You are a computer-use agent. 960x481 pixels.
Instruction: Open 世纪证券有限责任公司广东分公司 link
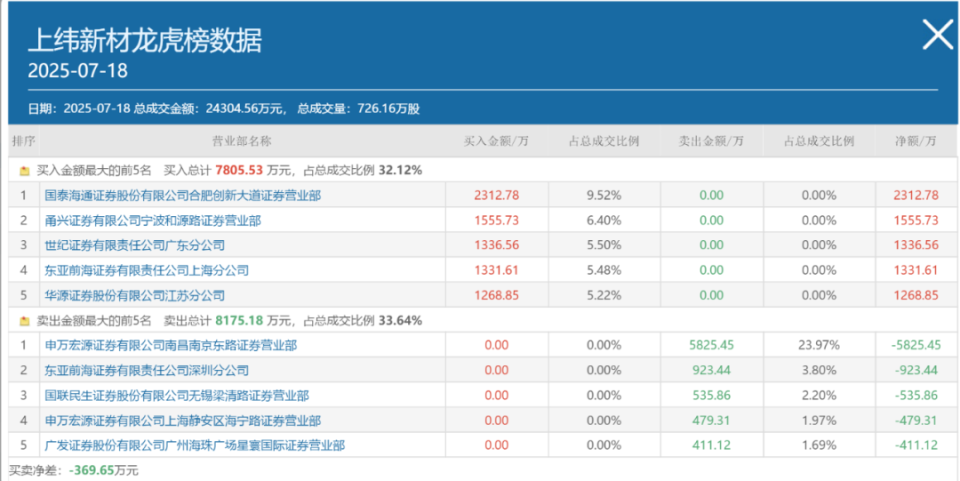pos(135,245)
